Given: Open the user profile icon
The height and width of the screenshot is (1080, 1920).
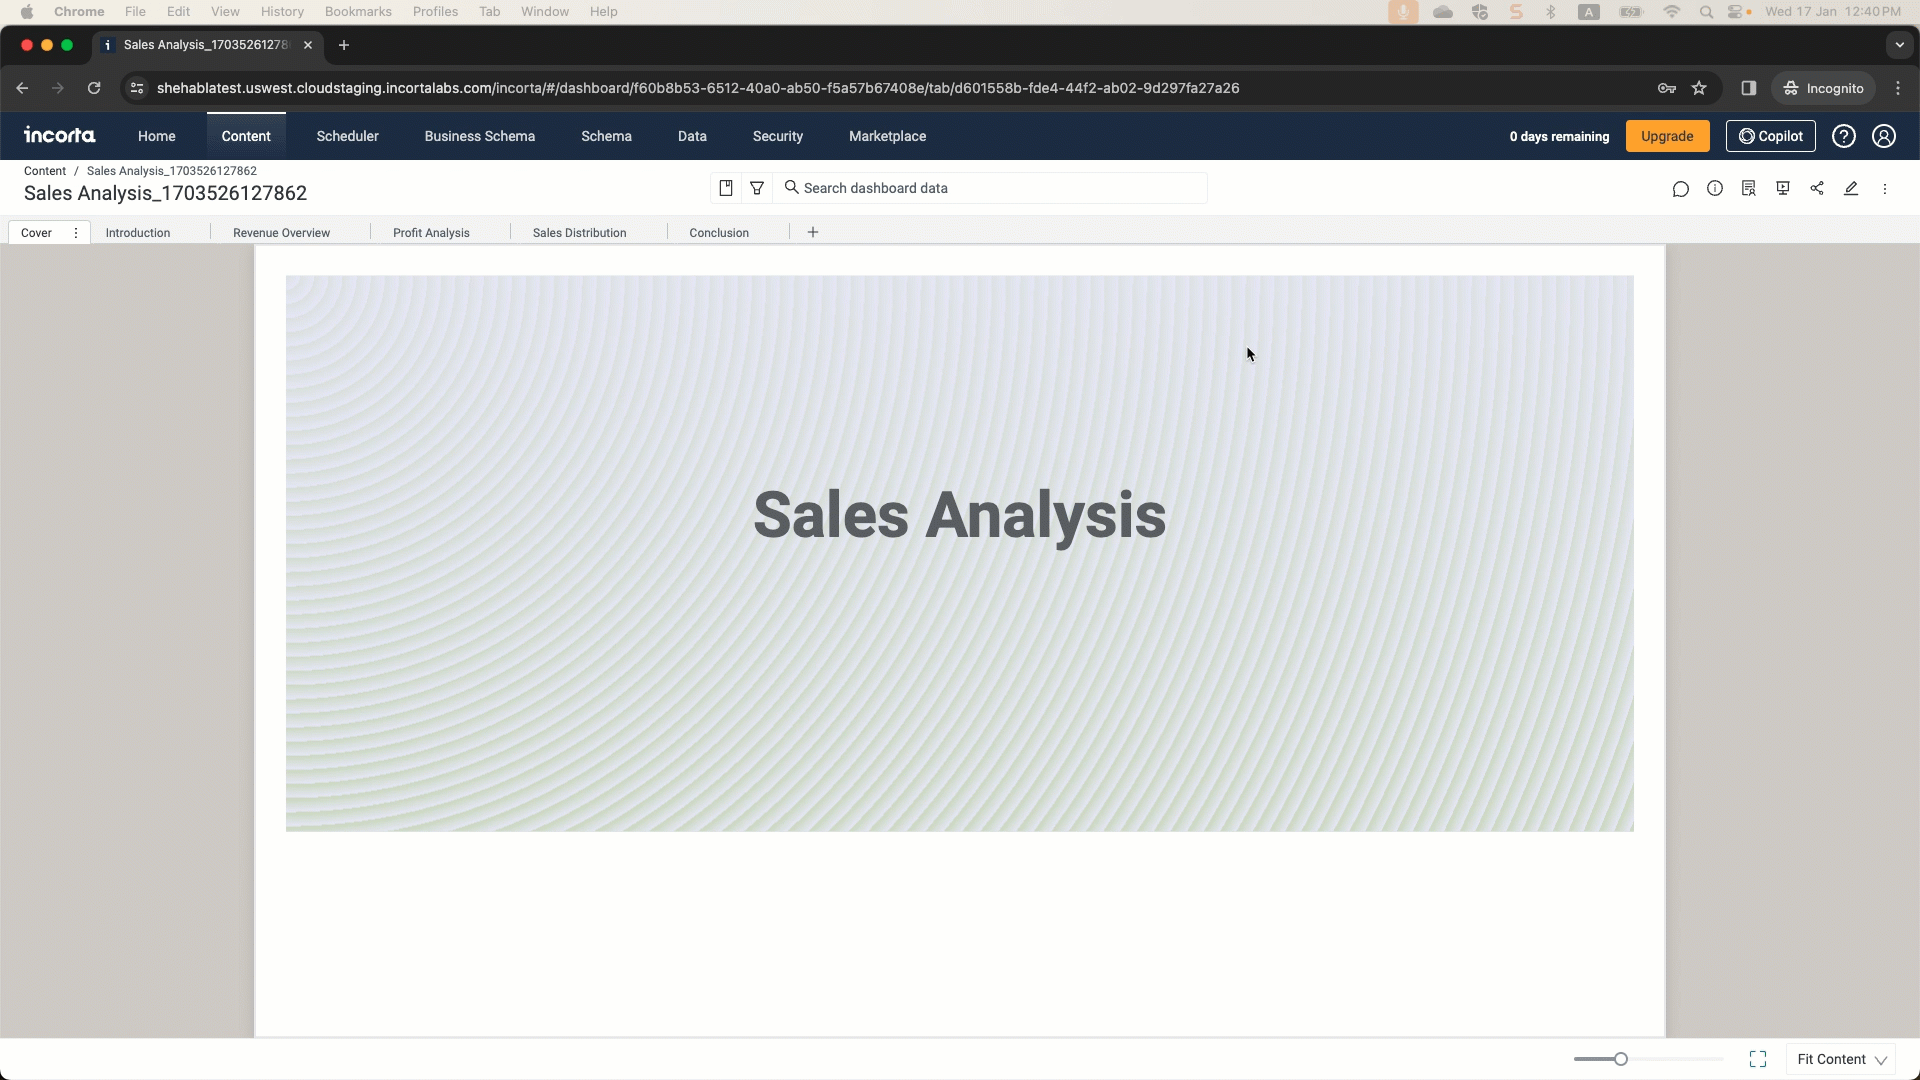Looking at the screenshot, I should point(1884,136).
